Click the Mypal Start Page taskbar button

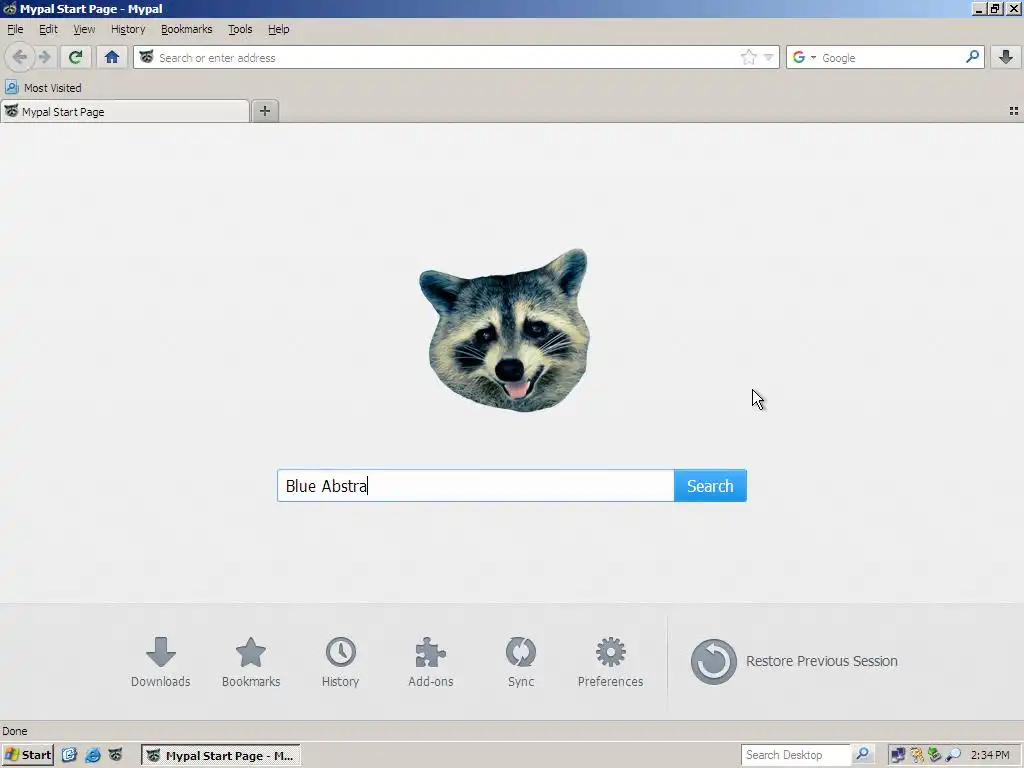(221, 756)
